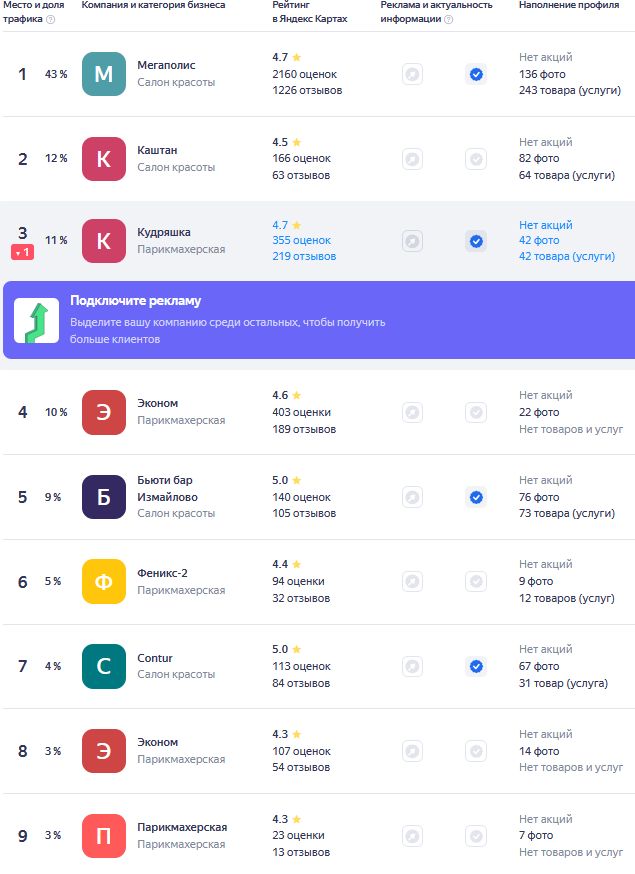635x874 pixels.
Task: Click the 64 товара (услуги) text
Action: point(567,176)
